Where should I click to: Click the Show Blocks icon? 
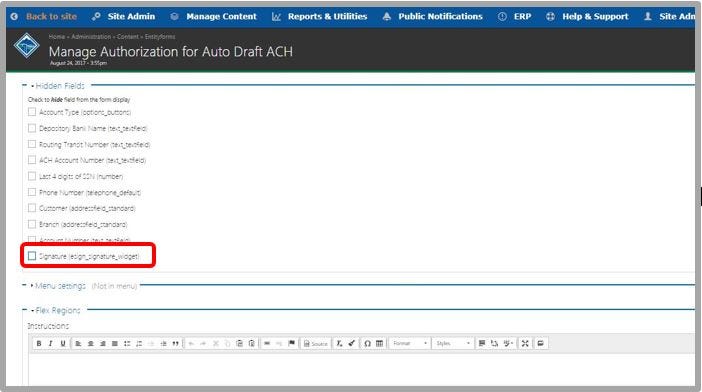click(x=482, y=343)
